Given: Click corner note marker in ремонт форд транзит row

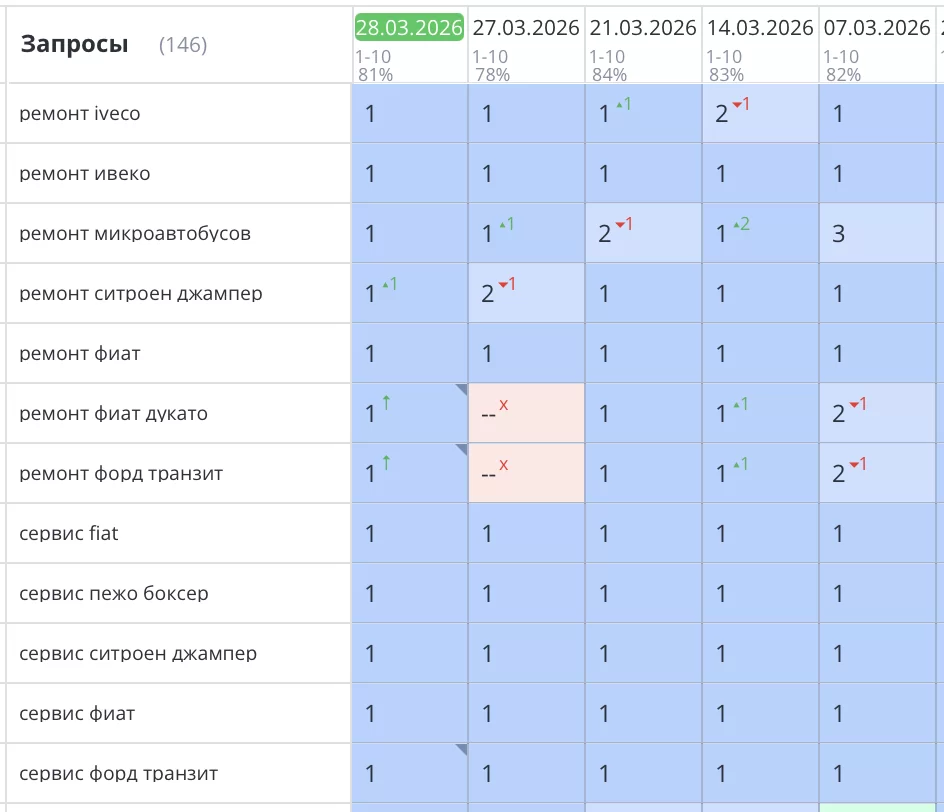Looking at the screenshot, I should (462, 449).
